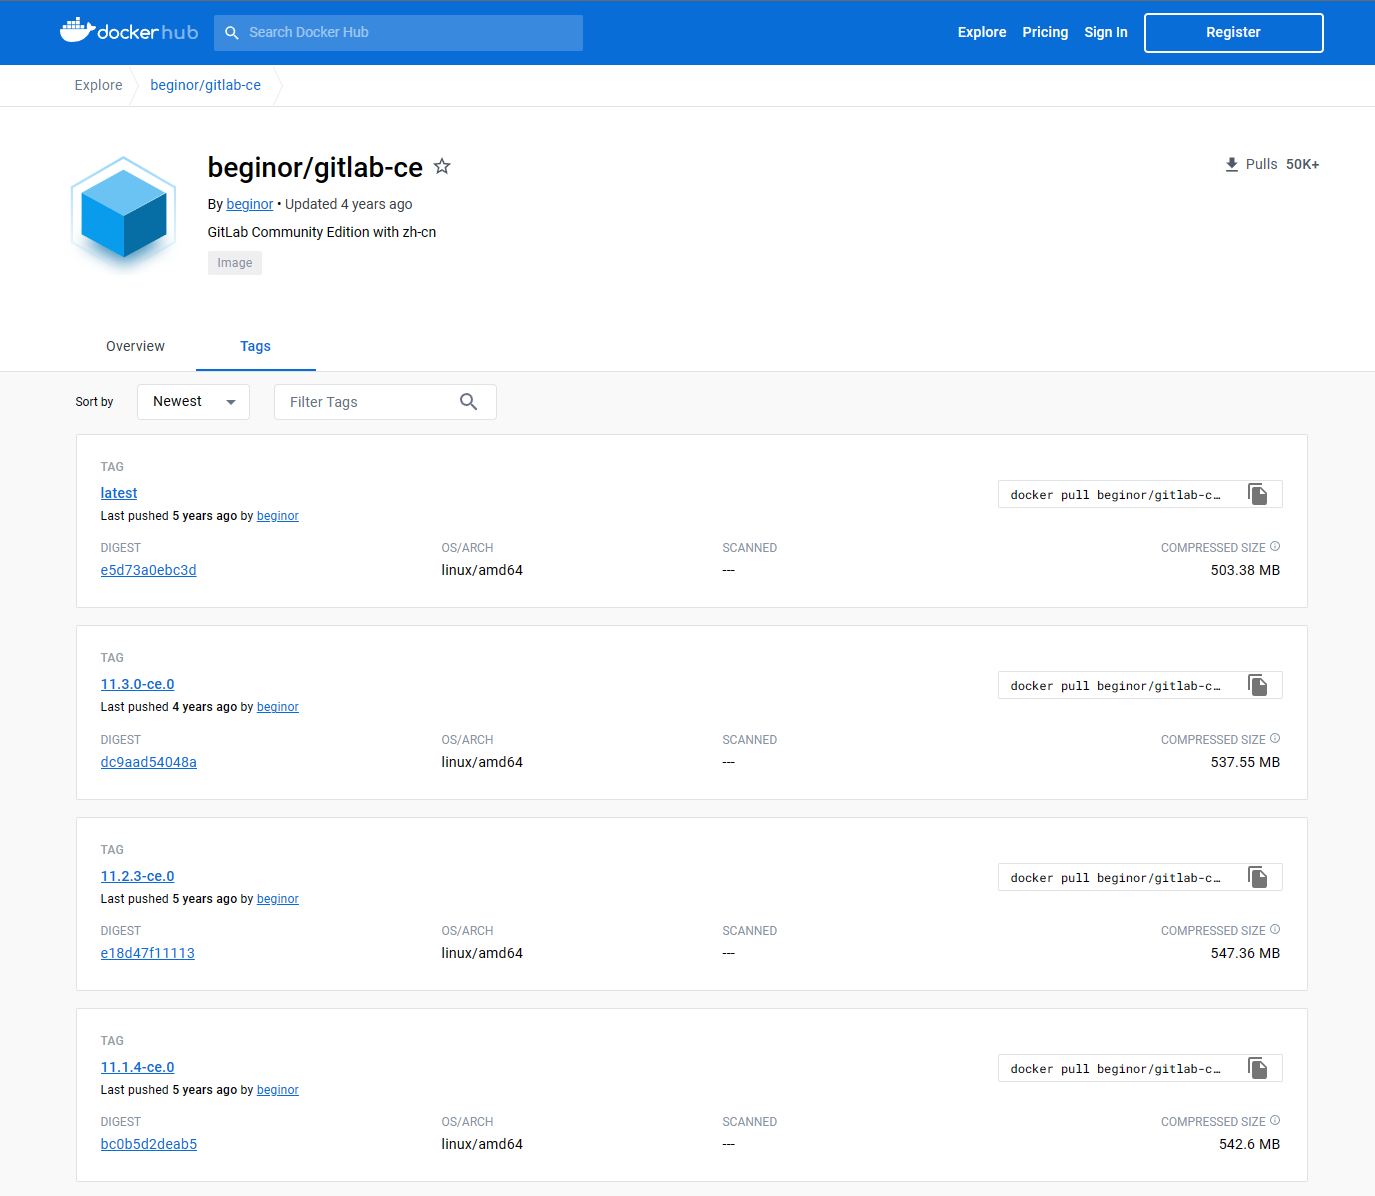Copy the pull command for 11.1.4-ce.0
This screenshot has width=1375, height=1196.
click(x=1258, y=1068)
